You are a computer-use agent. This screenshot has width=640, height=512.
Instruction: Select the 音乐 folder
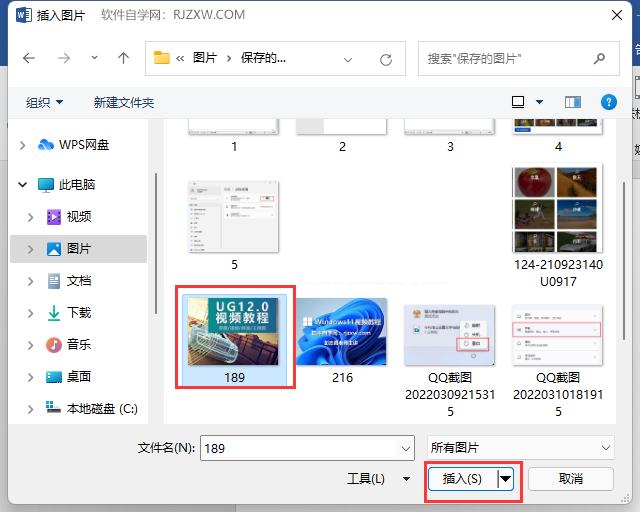(x=69, y=345)
